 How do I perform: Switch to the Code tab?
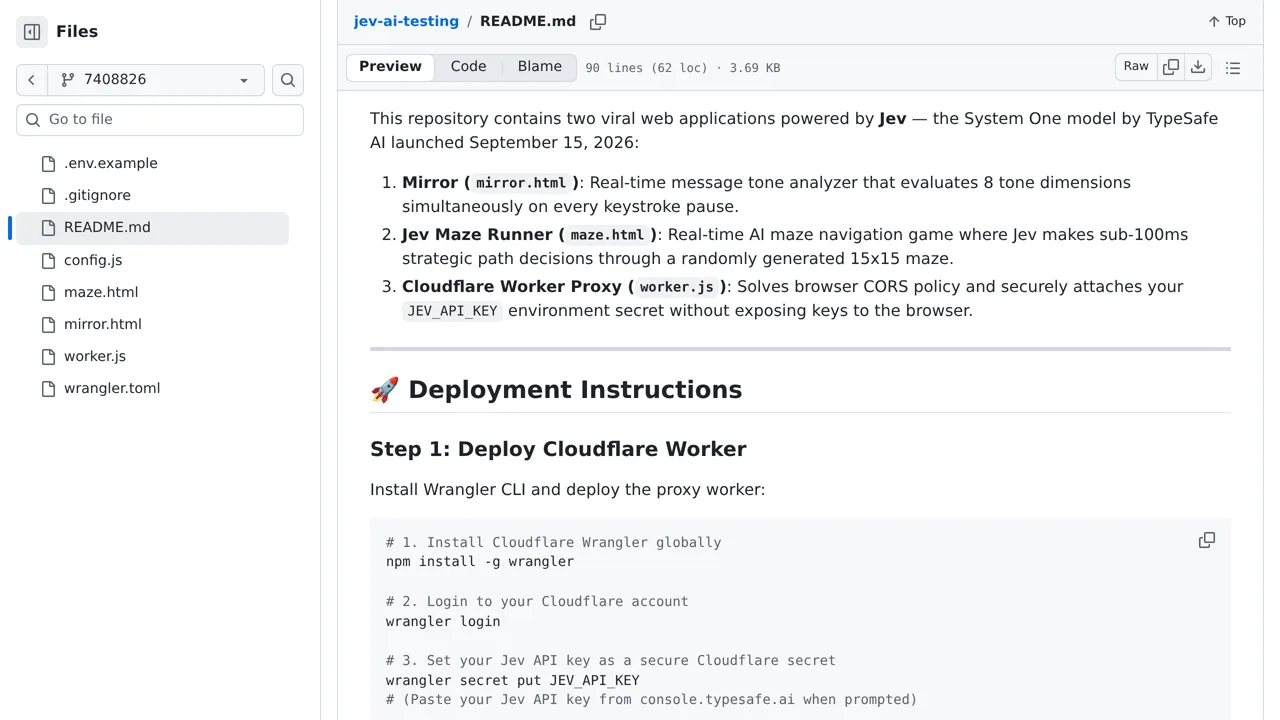click(x=468, y=67)
